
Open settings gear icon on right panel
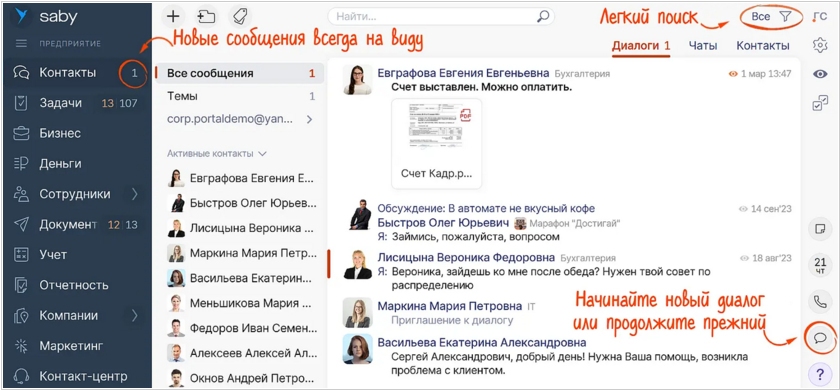point(820,45)
